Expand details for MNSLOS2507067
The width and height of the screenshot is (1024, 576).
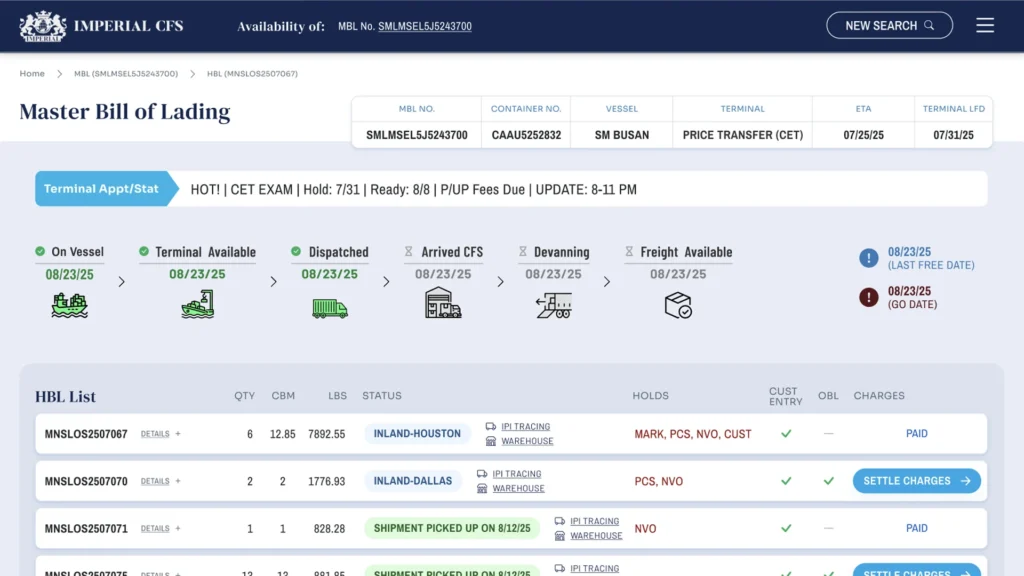[x=161, y=434]
